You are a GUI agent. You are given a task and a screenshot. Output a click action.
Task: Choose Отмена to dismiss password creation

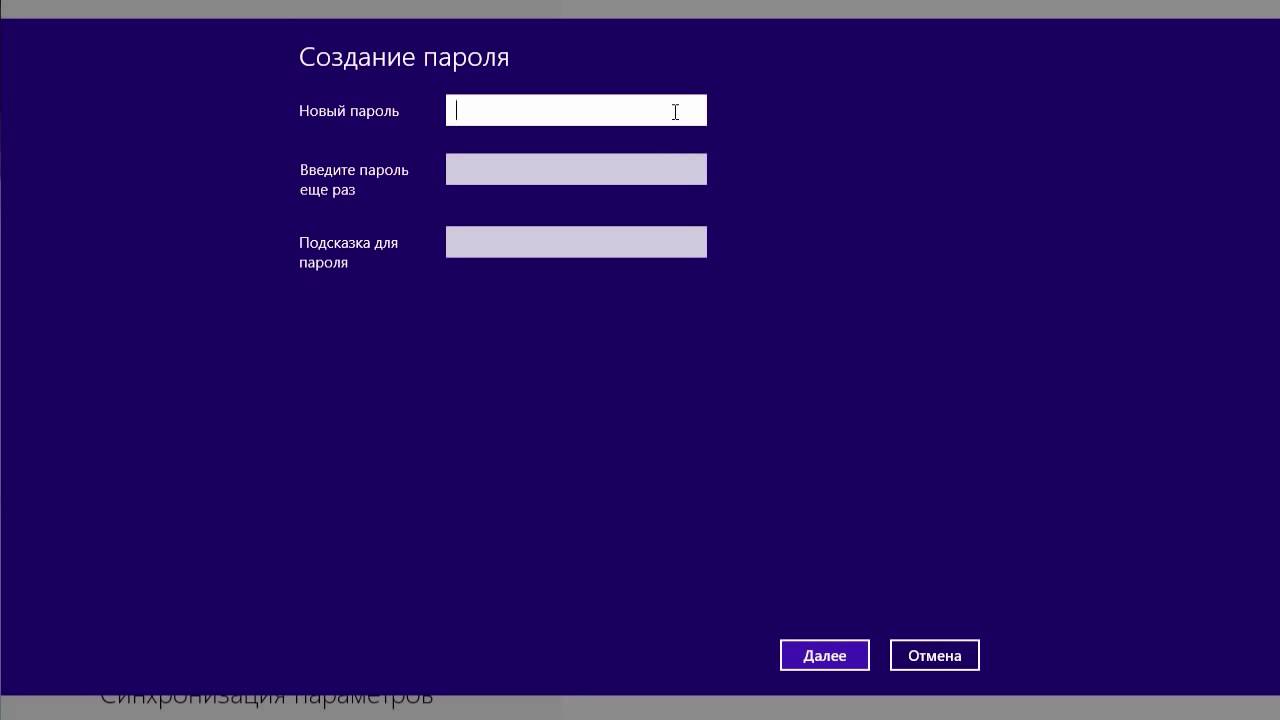pyautogui.click(x=933, y=655)
